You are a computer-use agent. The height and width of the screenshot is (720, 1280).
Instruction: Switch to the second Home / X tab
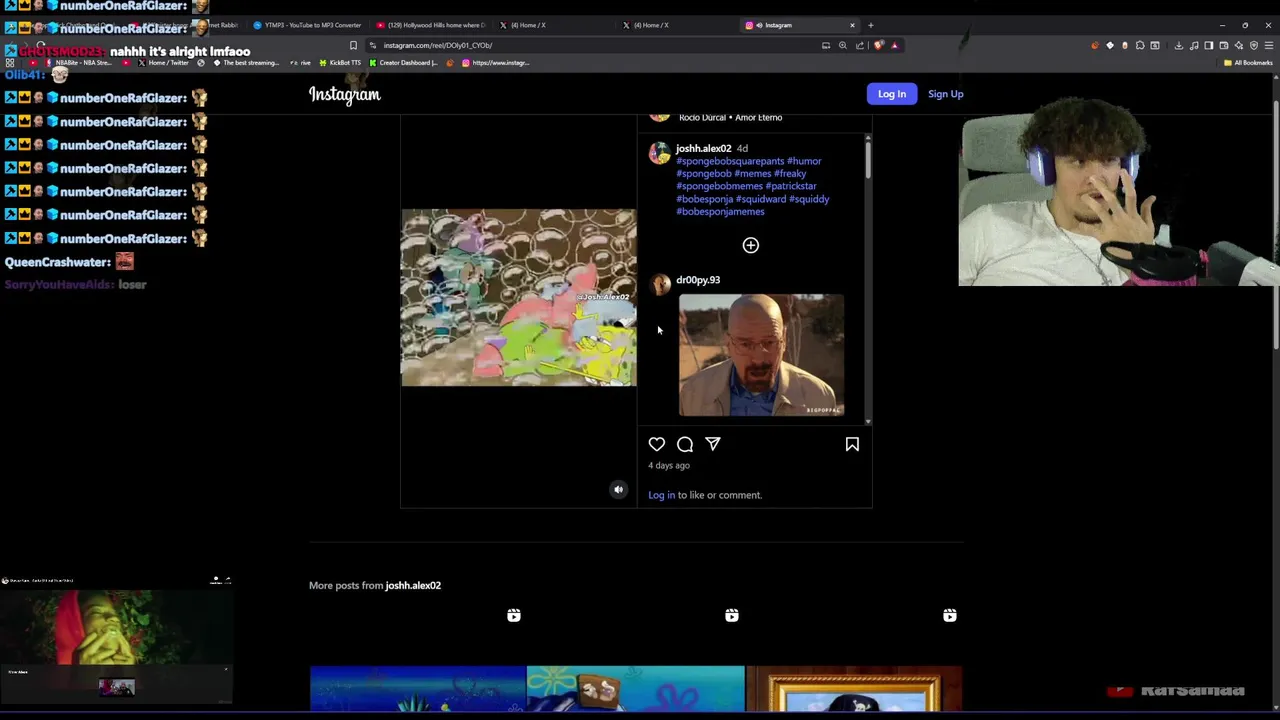coord(676,25)
